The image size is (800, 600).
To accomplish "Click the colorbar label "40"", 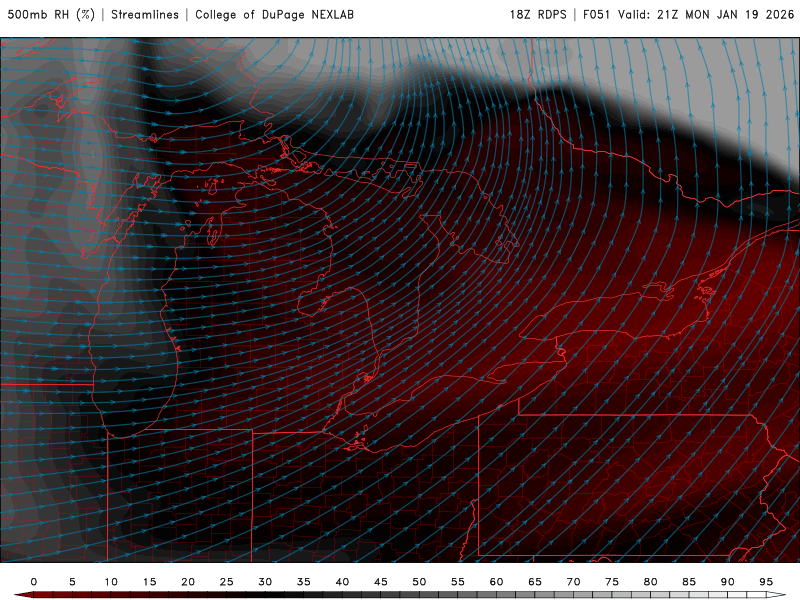I will 342,582.
